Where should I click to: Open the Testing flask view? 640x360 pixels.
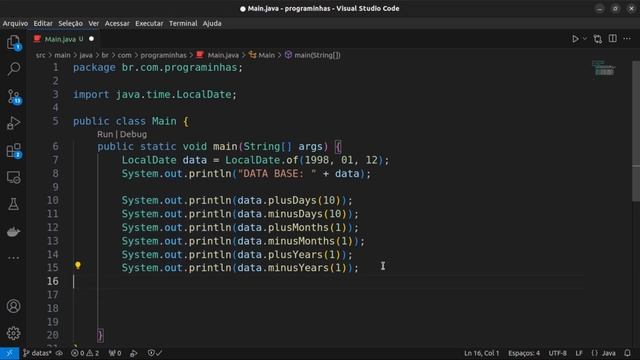click(x=13, y=204)
